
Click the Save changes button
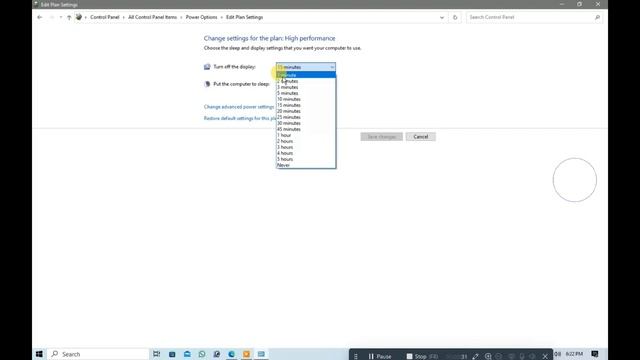coord(381,137)
